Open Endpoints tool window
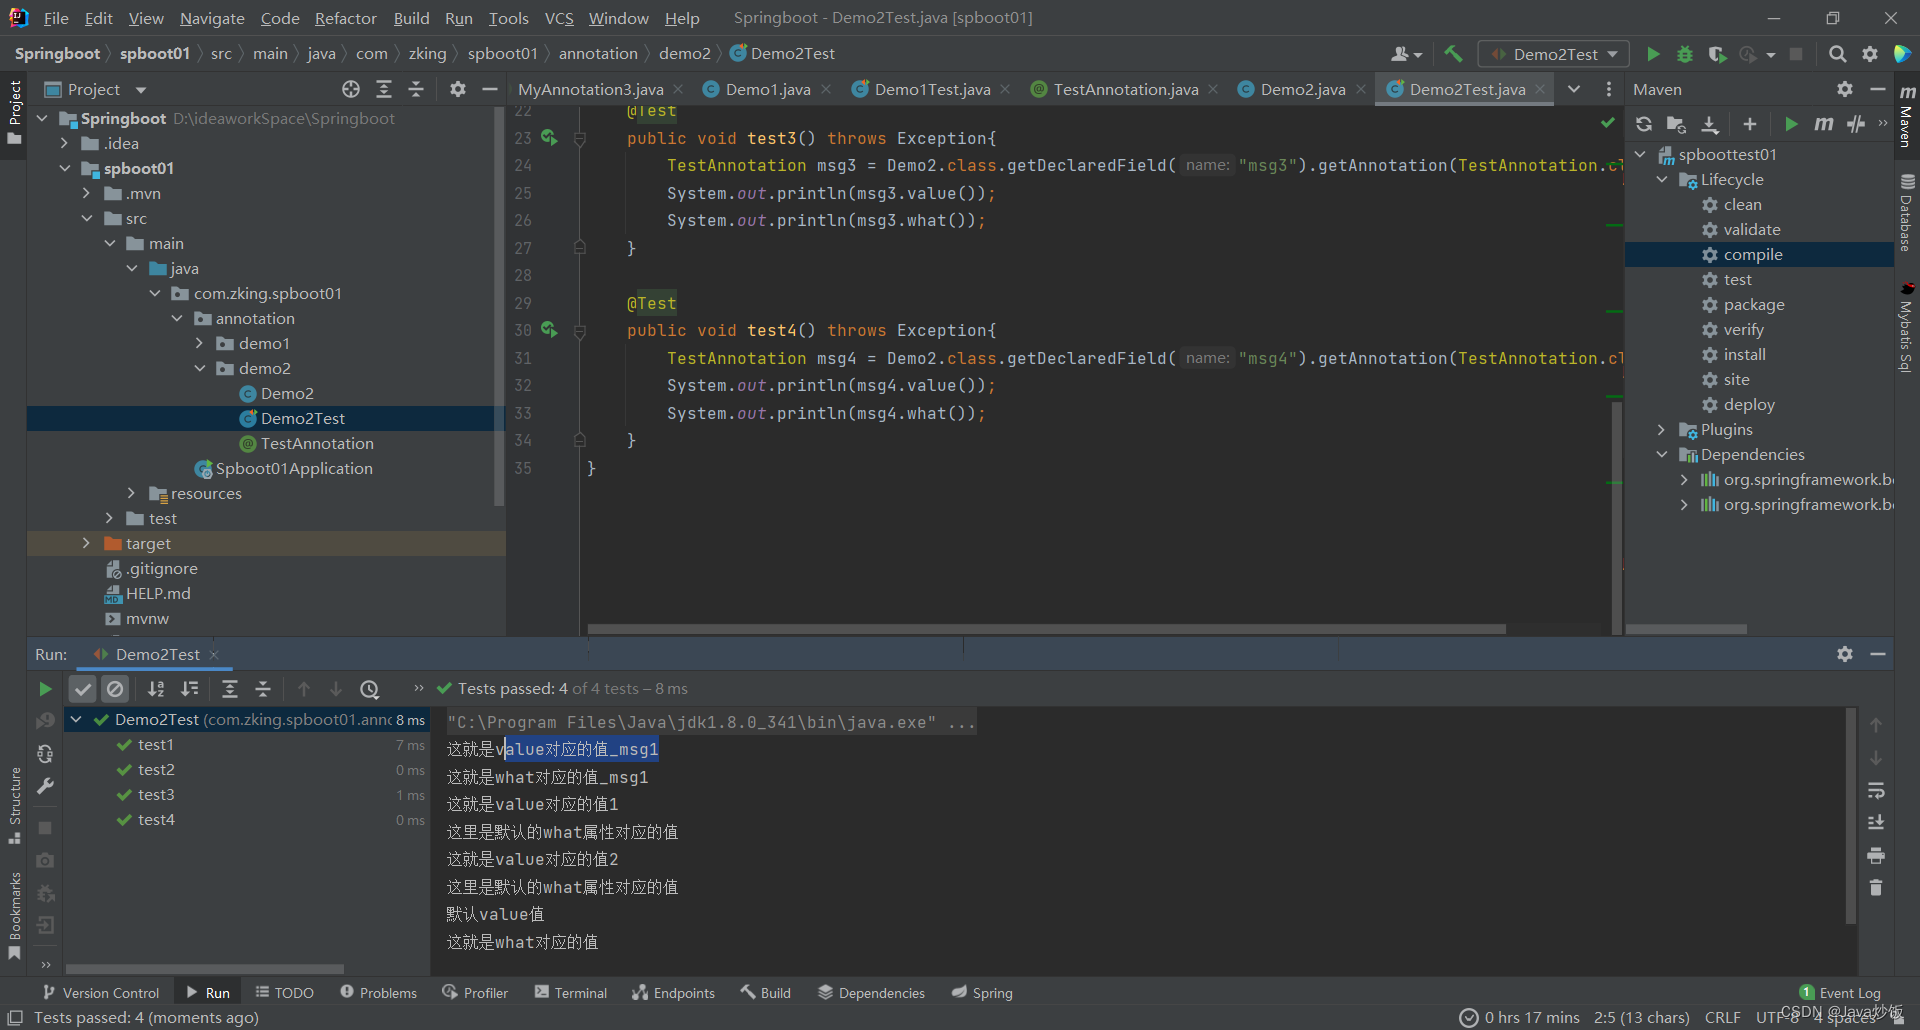This screenshot has height=1030, width=1920. [x=674, y=993]
